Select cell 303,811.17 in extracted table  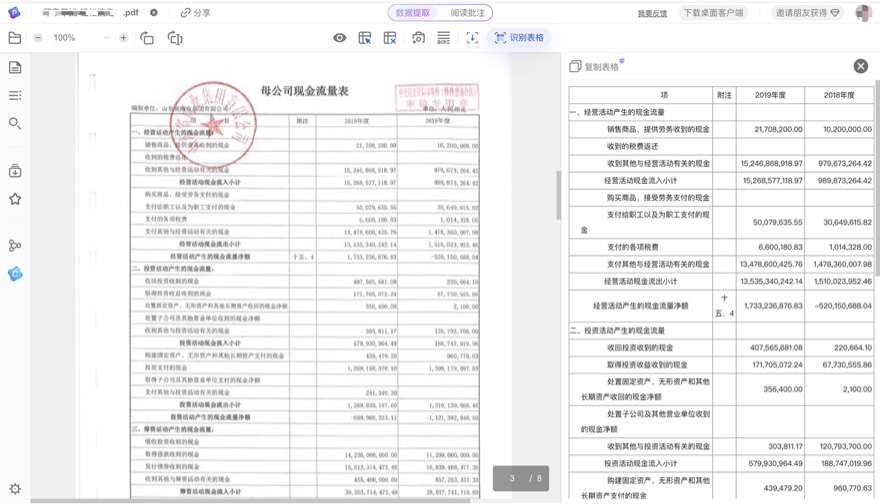tap(771, 446)
